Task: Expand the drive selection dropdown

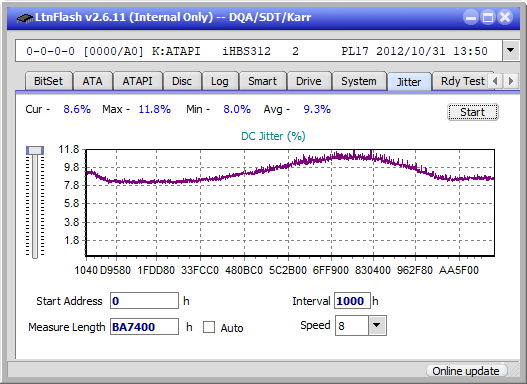Action: click(511, 51)
